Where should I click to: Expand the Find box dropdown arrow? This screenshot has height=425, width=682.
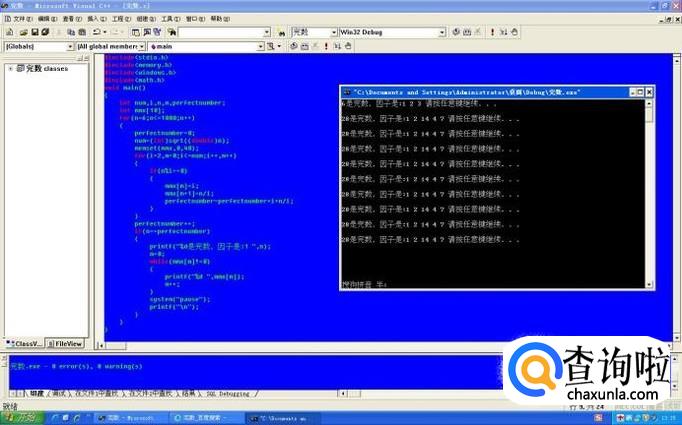coord(267,33)
